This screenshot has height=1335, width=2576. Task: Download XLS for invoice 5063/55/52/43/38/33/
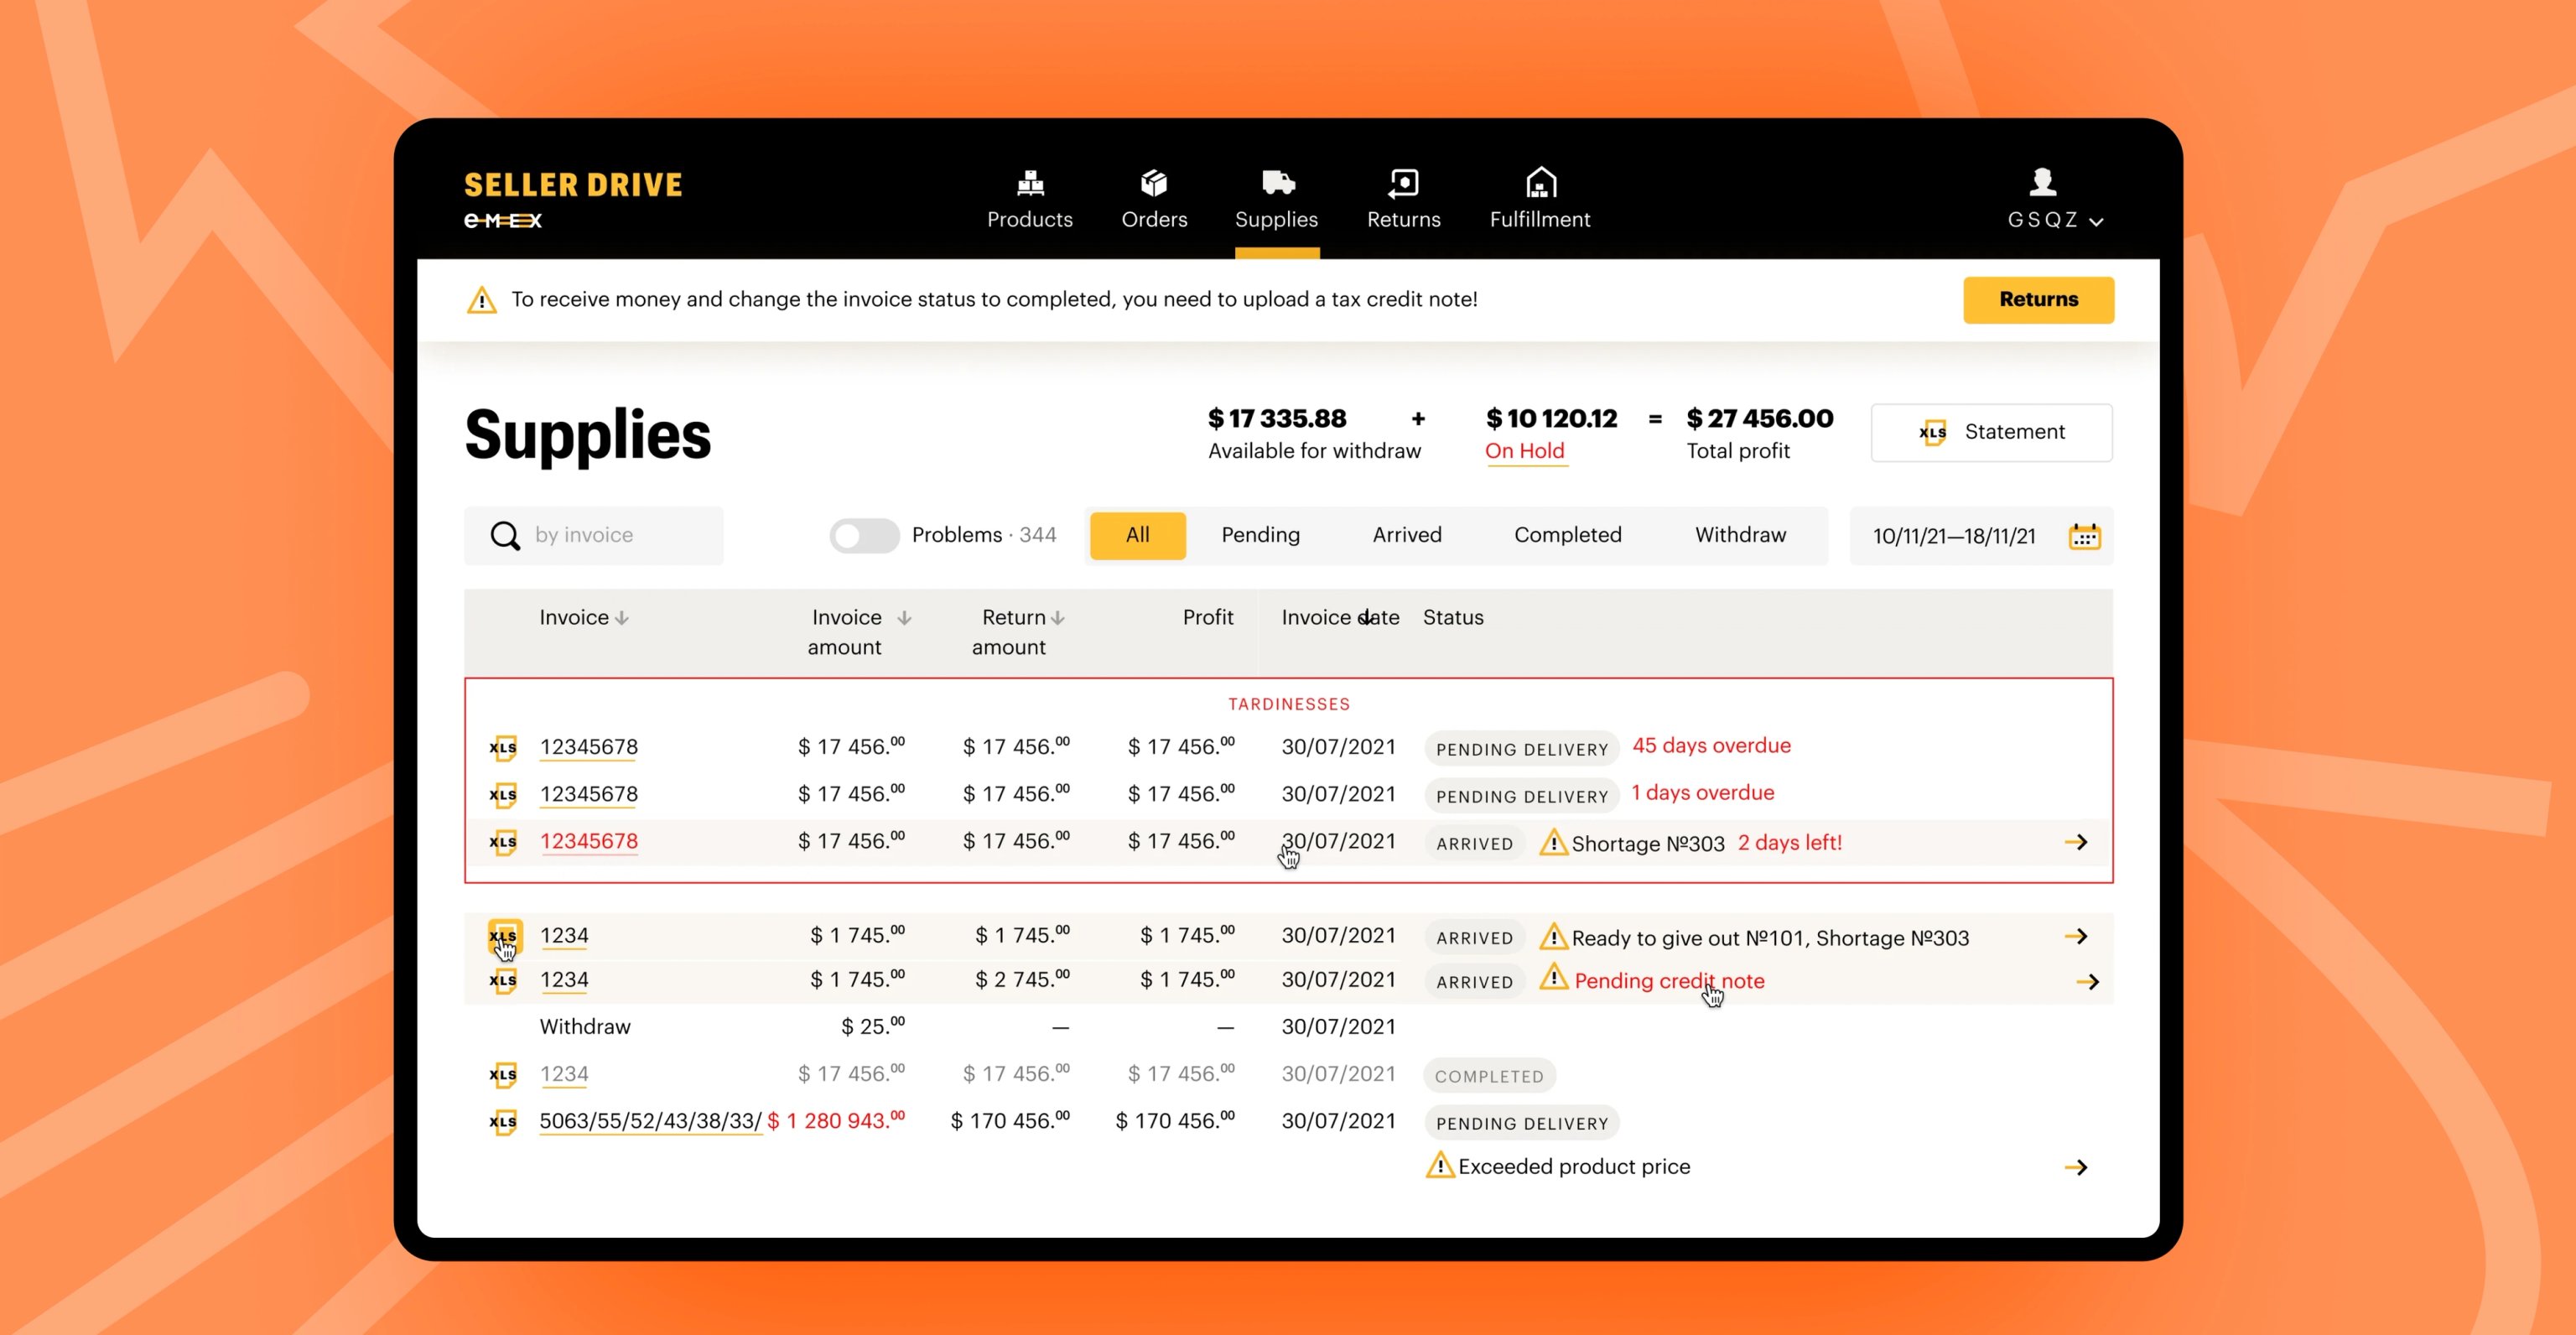pos(503,1122)
